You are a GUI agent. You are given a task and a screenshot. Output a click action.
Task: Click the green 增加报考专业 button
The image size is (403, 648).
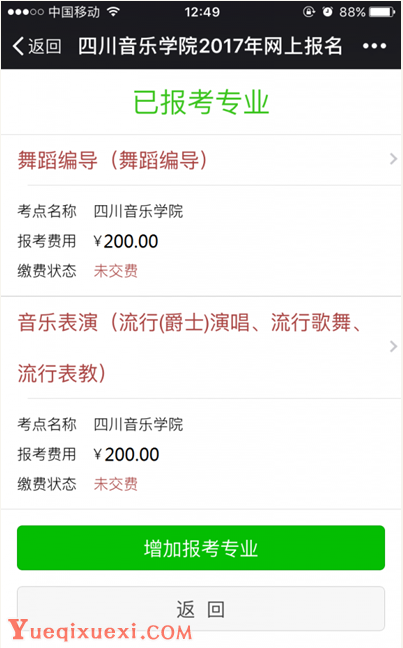(x=201, y=548)
